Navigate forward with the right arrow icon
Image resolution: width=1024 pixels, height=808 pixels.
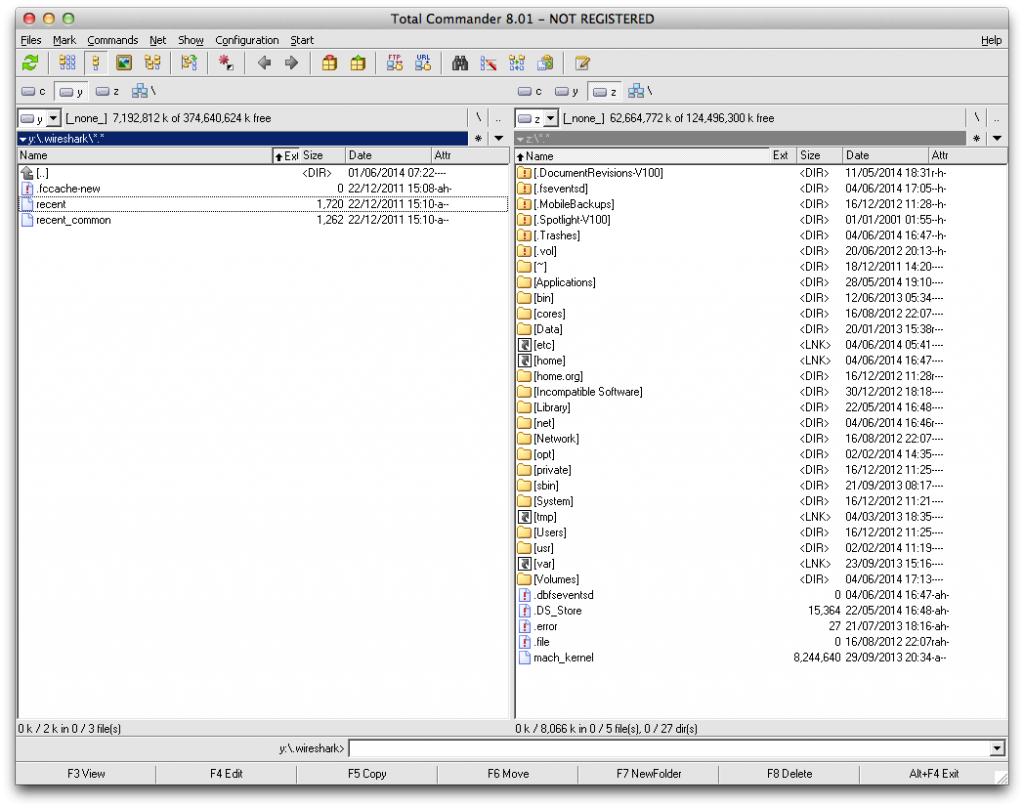pyautogui.click(x=291, y=63)
